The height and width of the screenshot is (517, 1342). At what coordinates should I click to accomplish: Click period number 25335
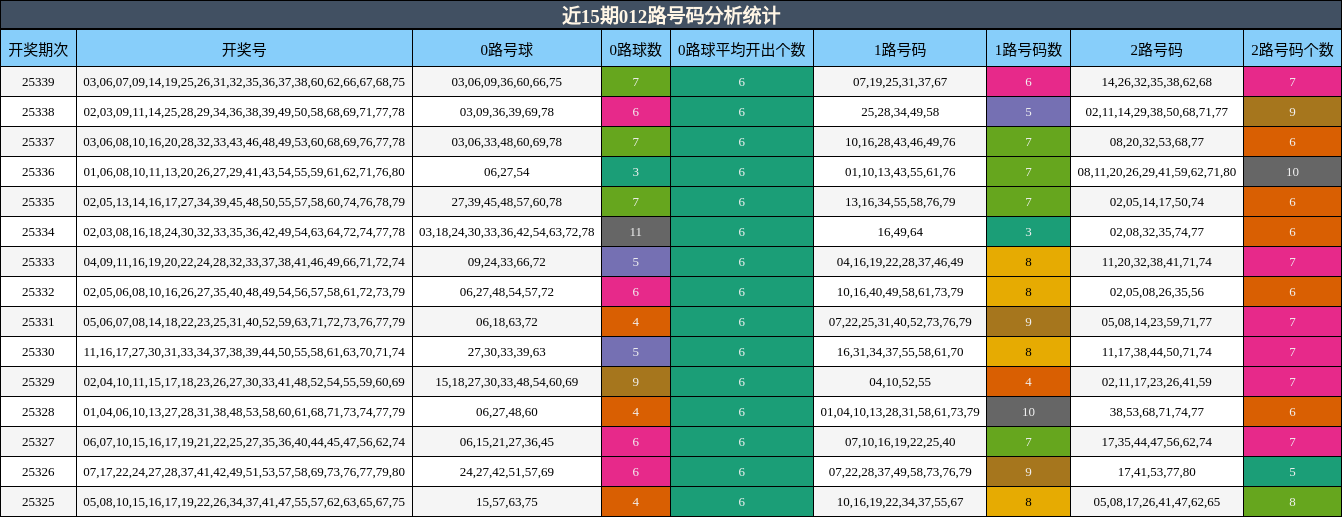point(38,202)
